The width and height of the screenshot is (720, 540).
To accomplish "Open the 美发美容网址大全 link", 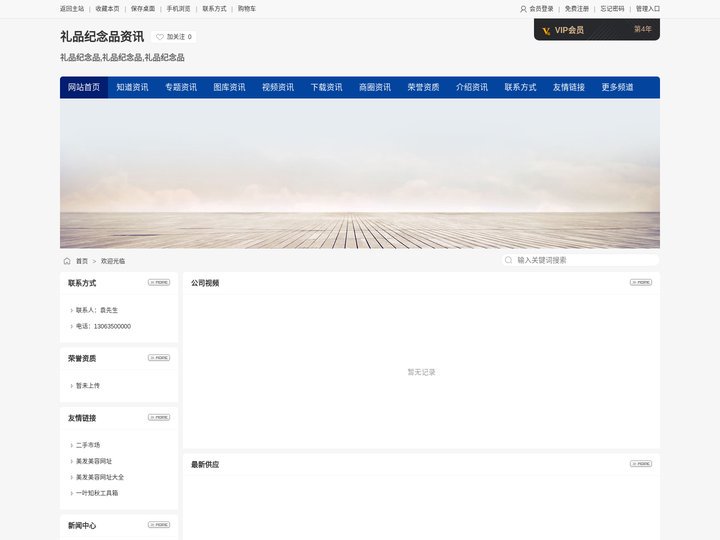I will coord(100,477).
